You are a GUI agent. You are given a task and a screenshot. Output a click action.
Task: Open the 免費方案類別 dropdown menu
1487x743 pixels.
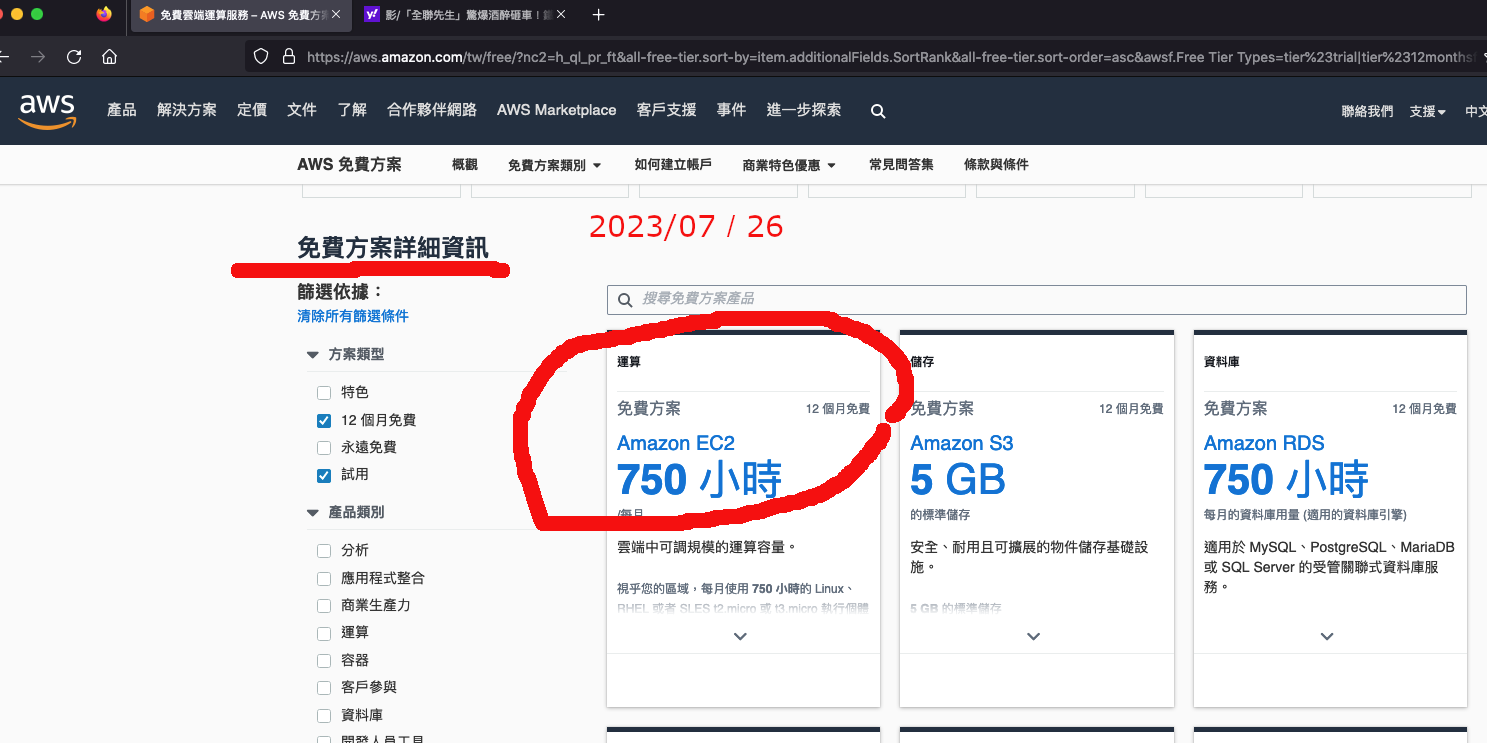pos(554,165)
